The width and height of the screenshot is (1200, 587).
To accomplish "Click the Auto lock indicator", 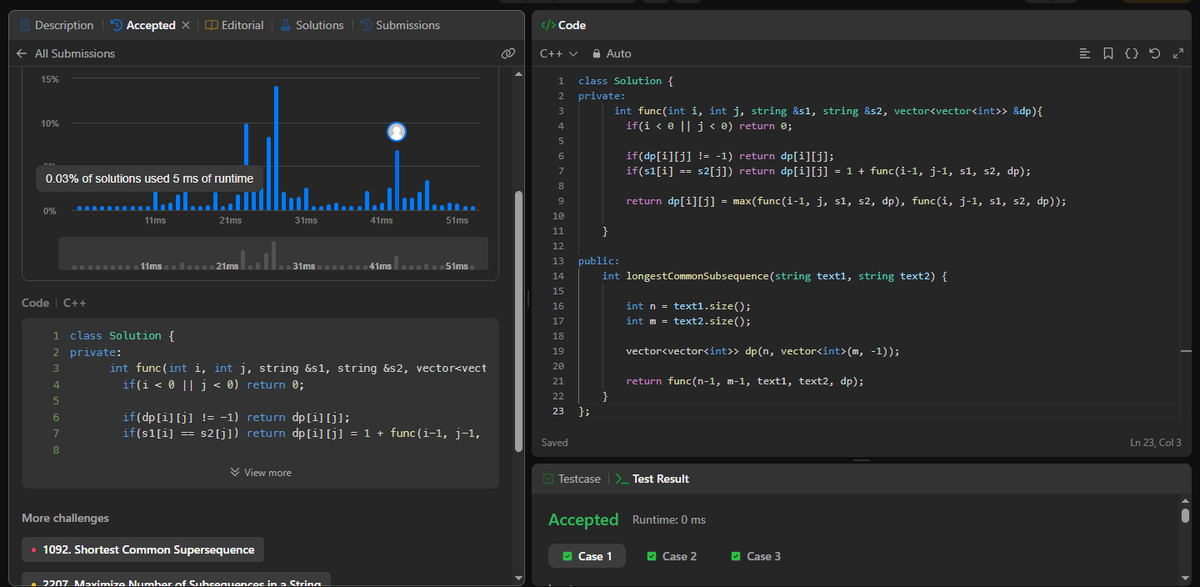I will point(612,53).
